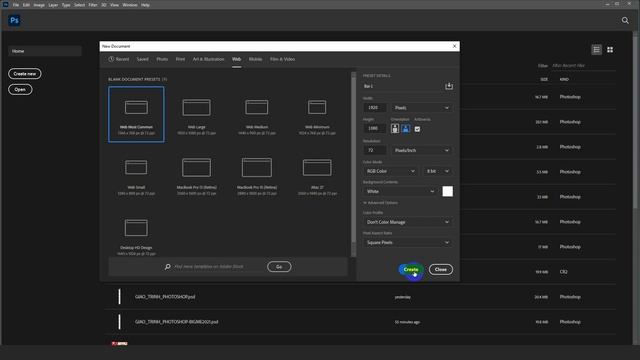Select the Web Most Common preset

coord(136,114)
